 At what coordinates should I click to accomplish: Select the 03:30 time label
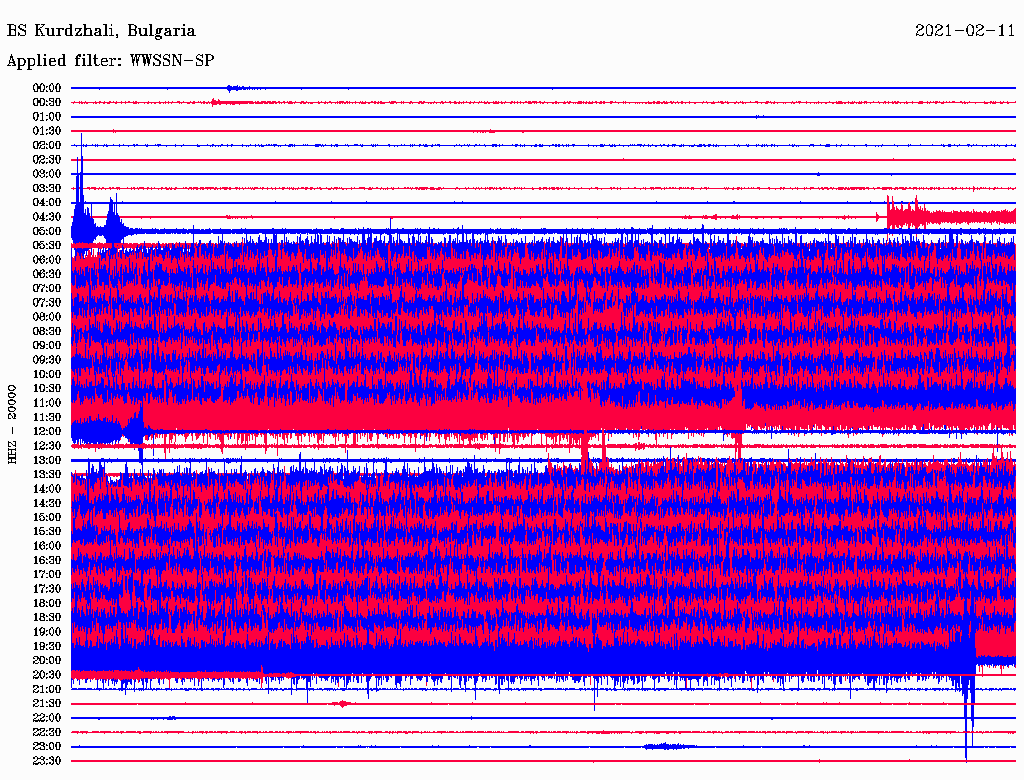(x=47, y=188)
